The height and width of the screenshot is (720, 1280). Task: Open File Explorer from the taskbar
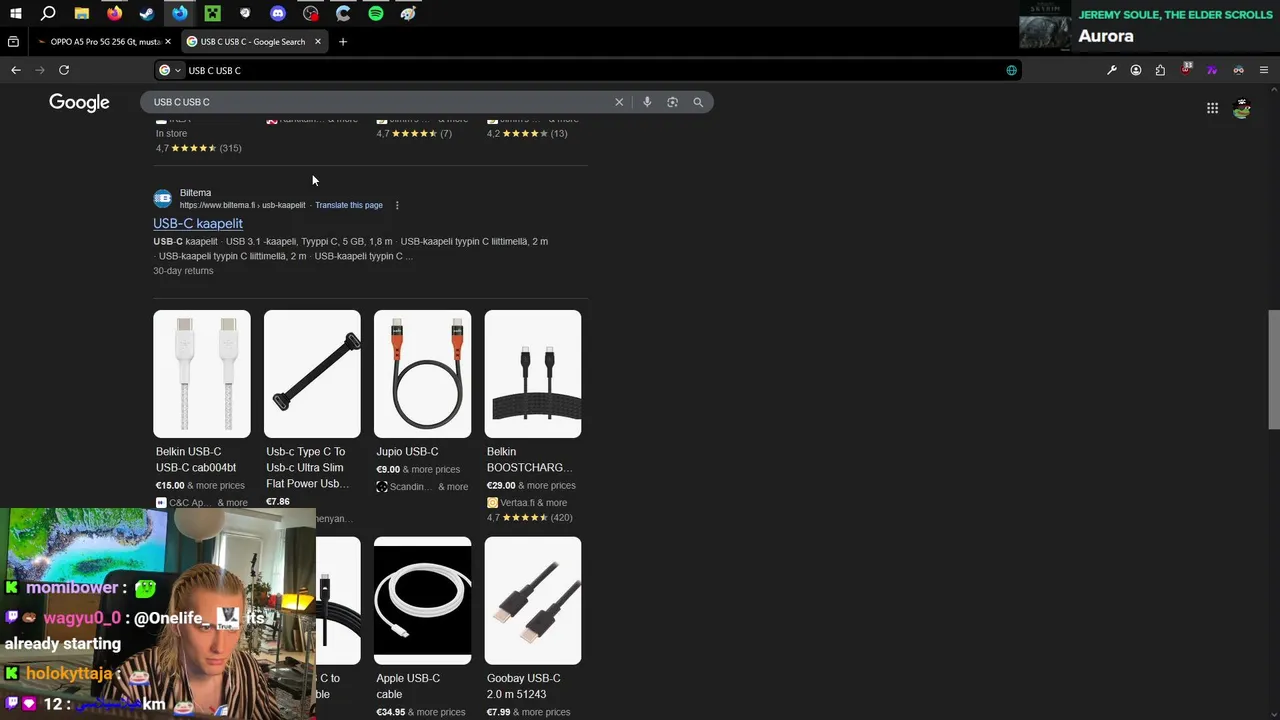[x=82, y=14]
